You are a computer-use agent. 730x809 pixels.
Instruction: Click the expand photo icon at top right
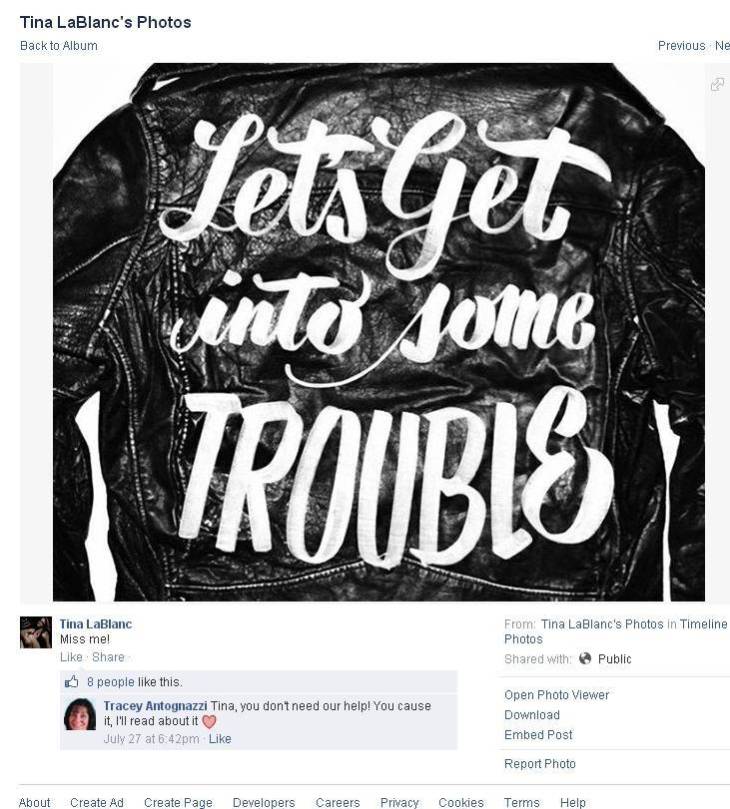(x=718, y=84)
